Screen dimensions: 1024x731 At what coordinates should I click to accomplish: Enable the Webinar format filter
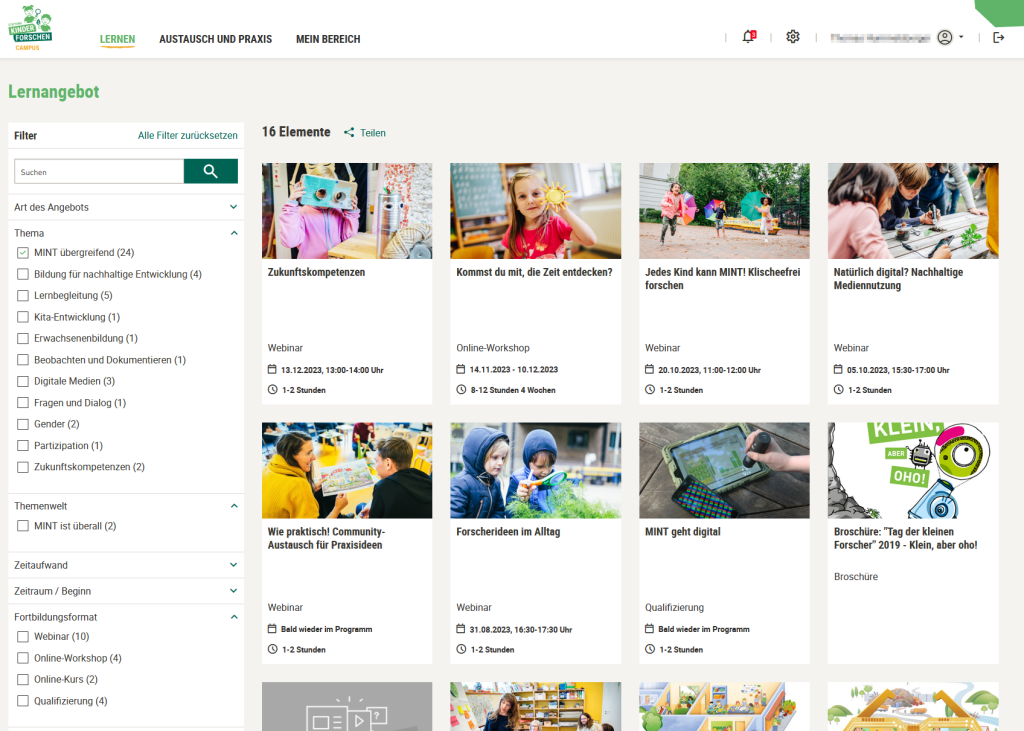tap(23, 636)
